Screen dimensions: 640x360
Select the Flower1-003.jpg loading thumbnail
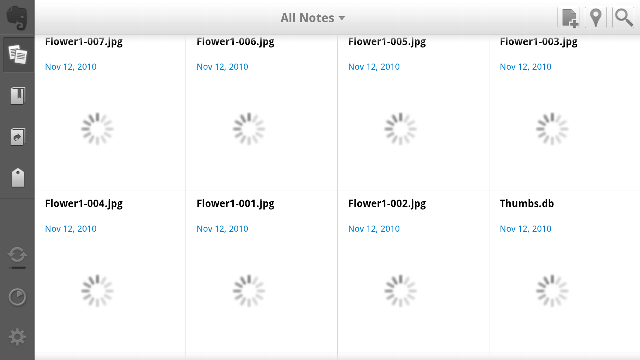(552, 129)
